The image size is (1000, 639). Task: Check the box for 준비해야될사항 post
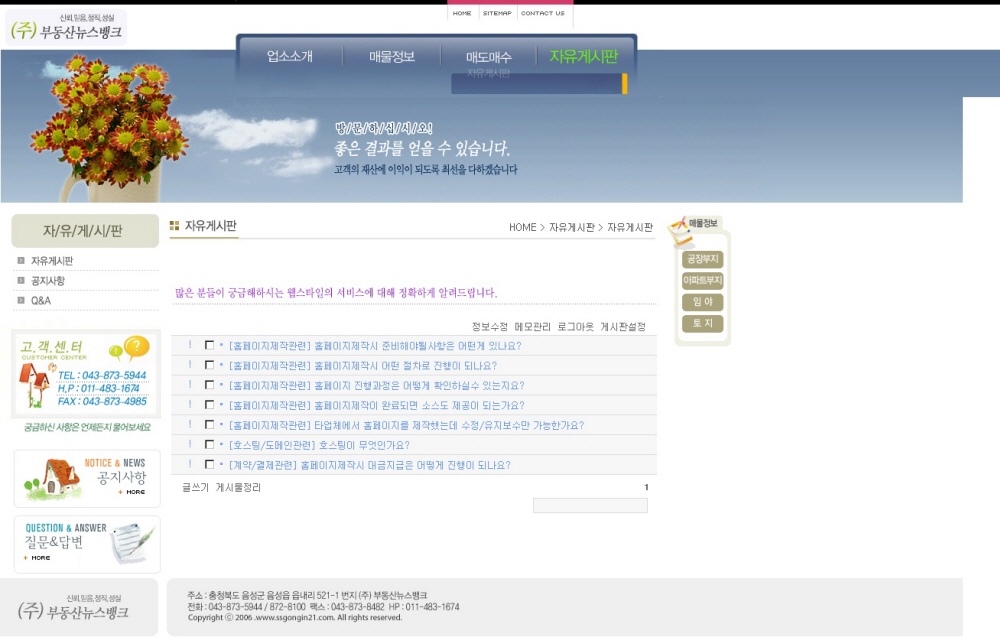pos(209,345)
